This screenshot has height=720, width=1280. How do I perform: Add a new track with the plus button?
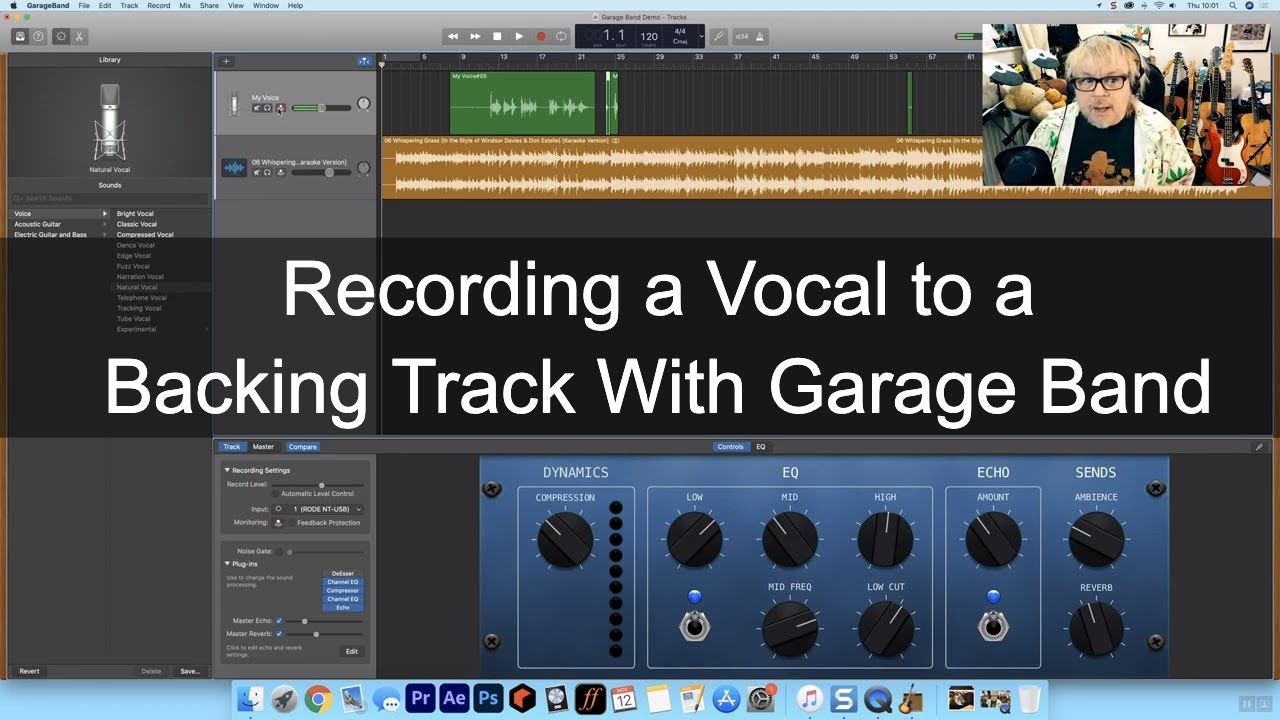(226, 61)
